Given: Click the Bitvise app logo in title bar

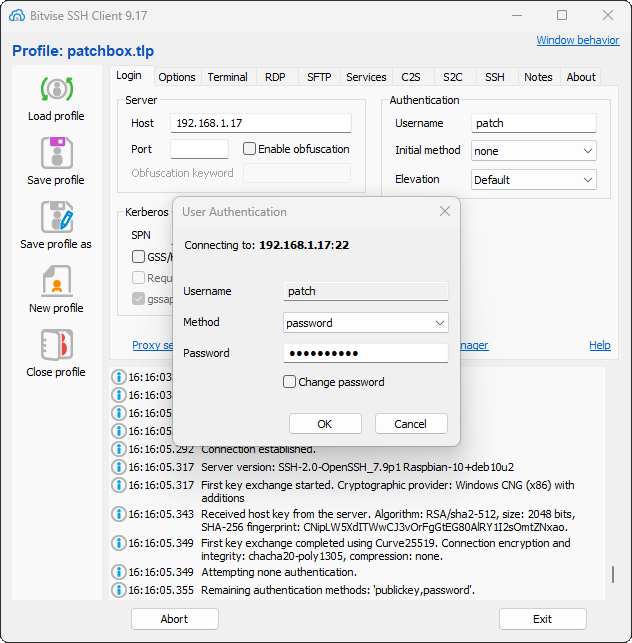Looking at the screenshot, I should tap(17, 16).
